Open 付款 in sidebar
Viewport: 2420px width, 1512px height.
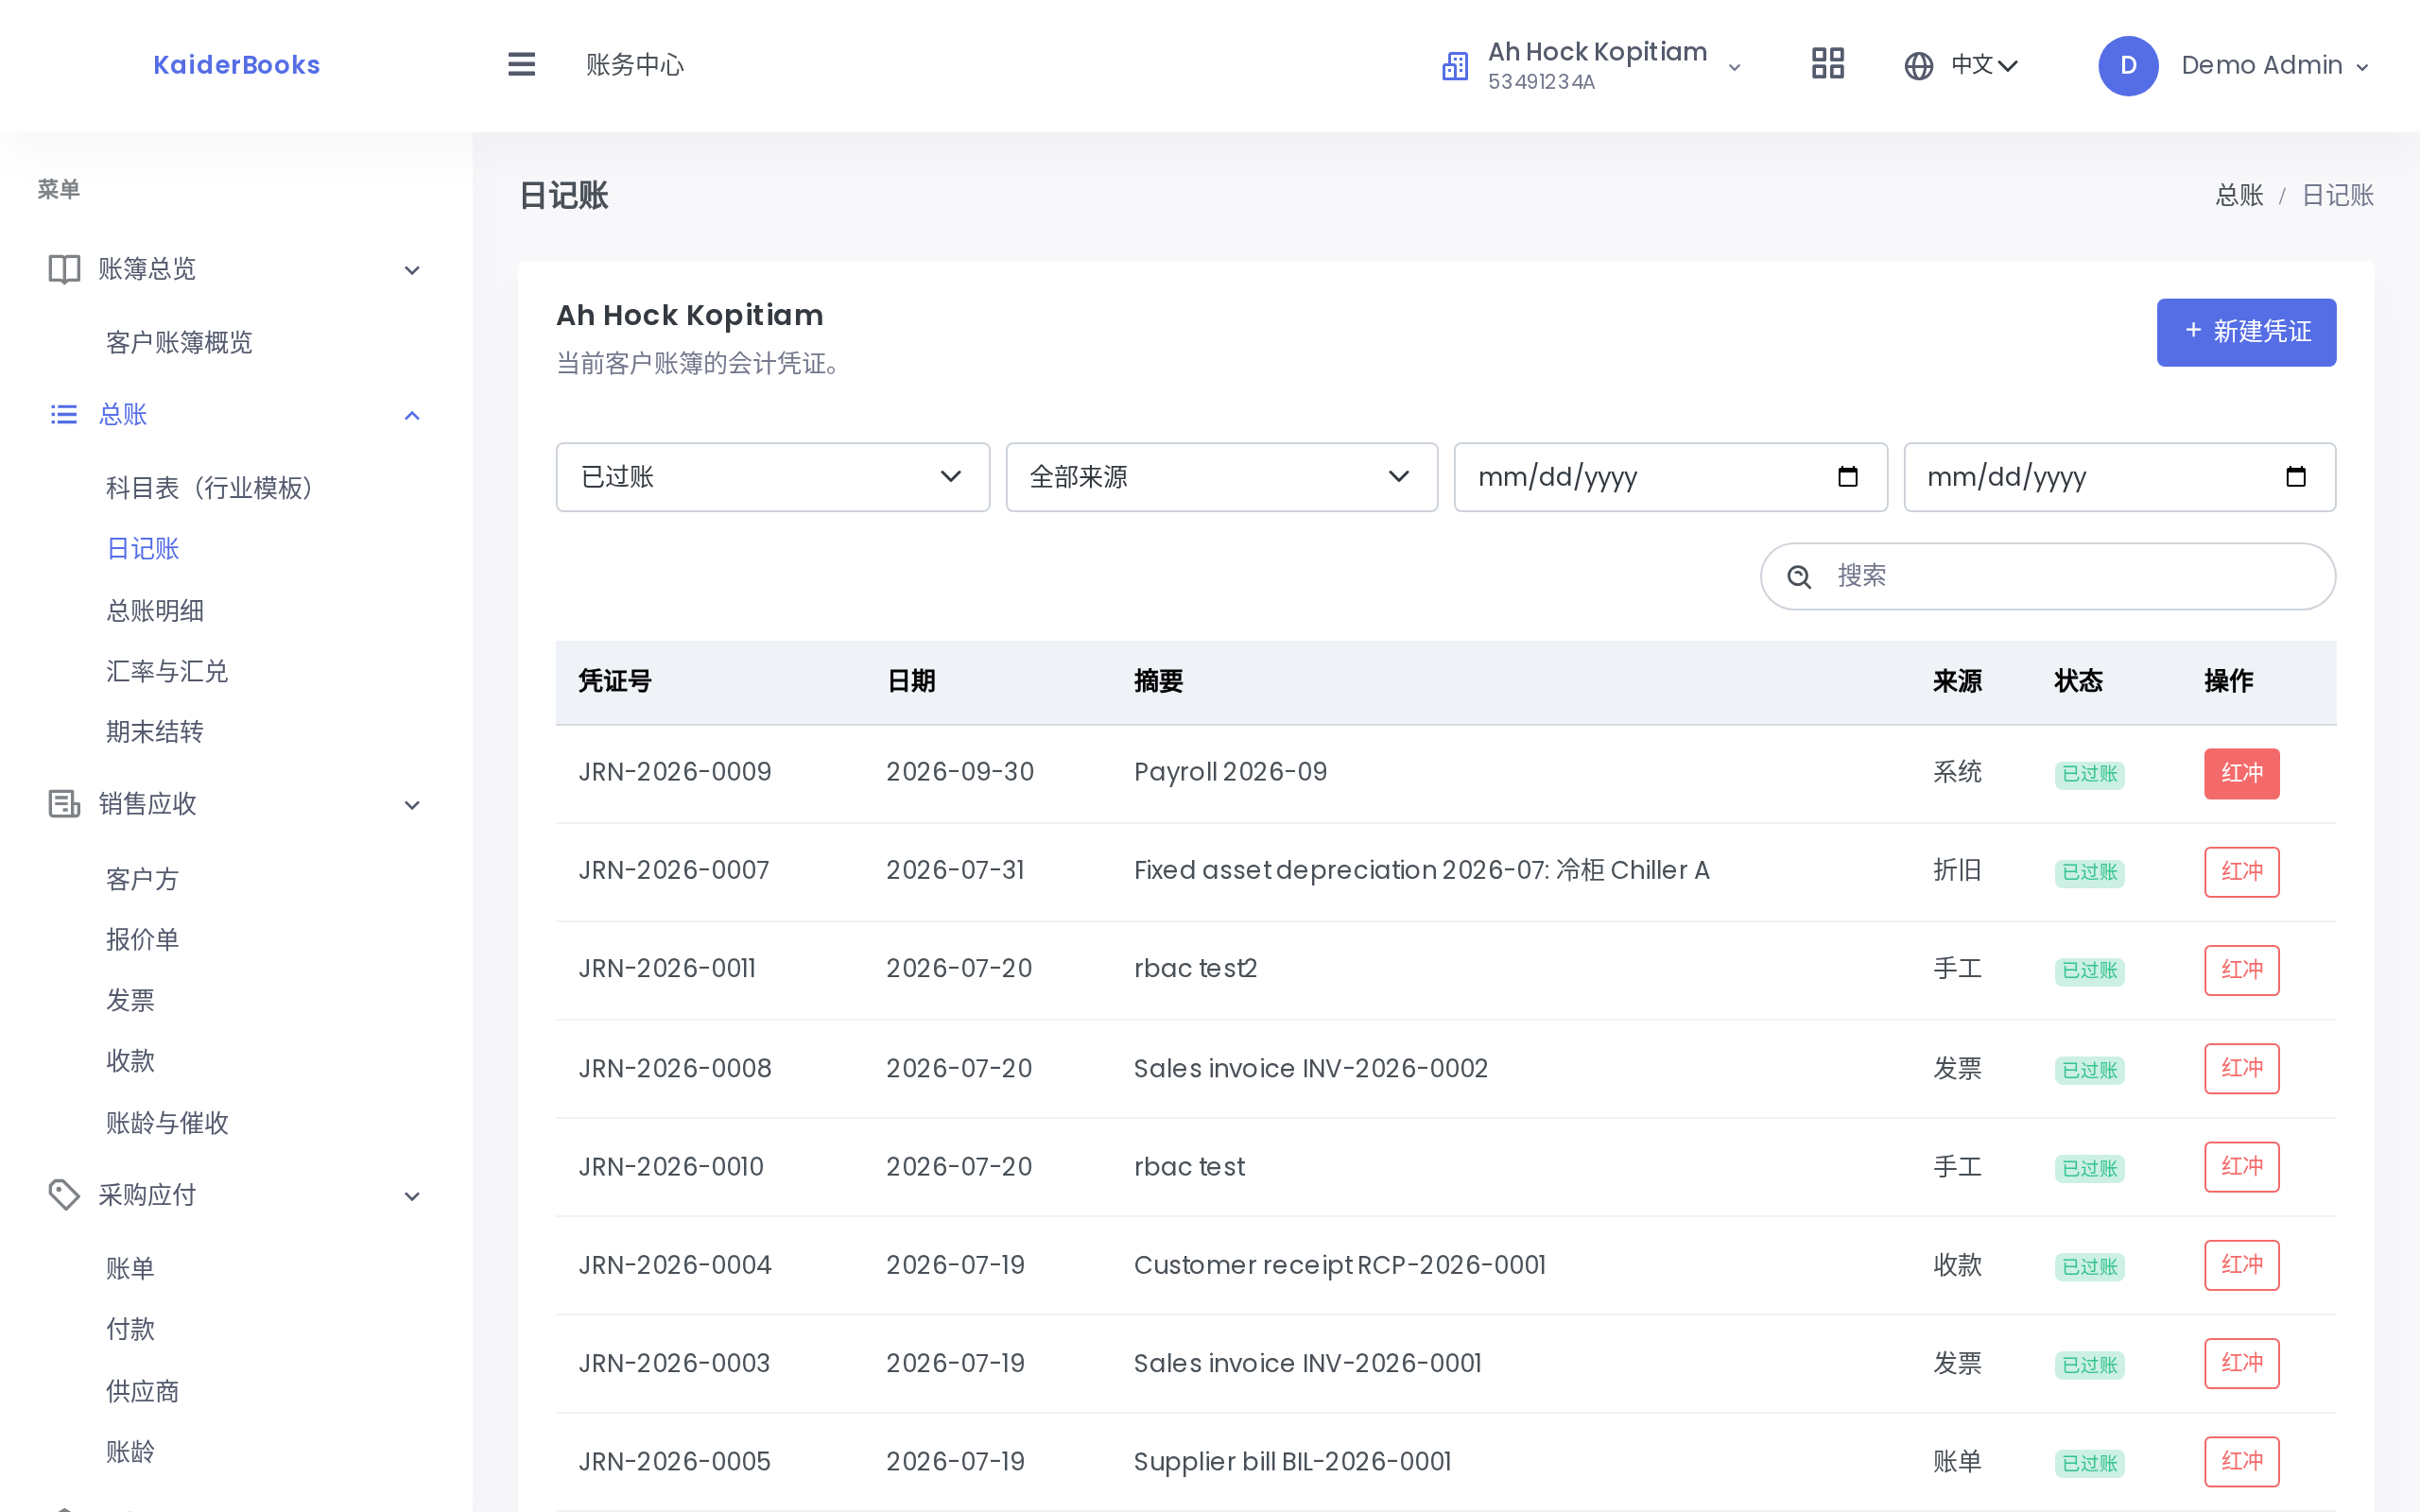(x=131, y=1329)
